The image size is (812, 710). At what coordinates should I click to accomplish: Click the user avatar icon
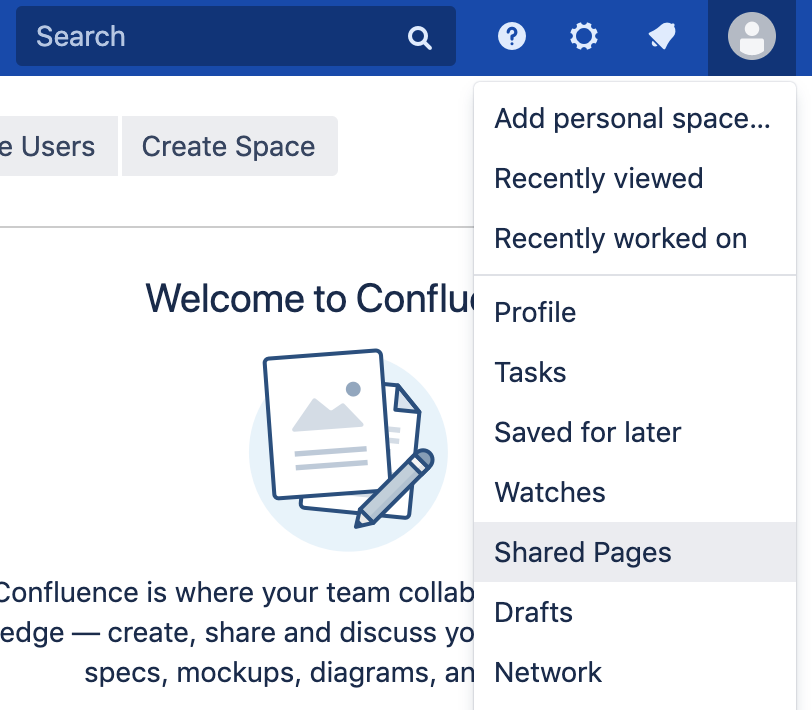[751, 36]
